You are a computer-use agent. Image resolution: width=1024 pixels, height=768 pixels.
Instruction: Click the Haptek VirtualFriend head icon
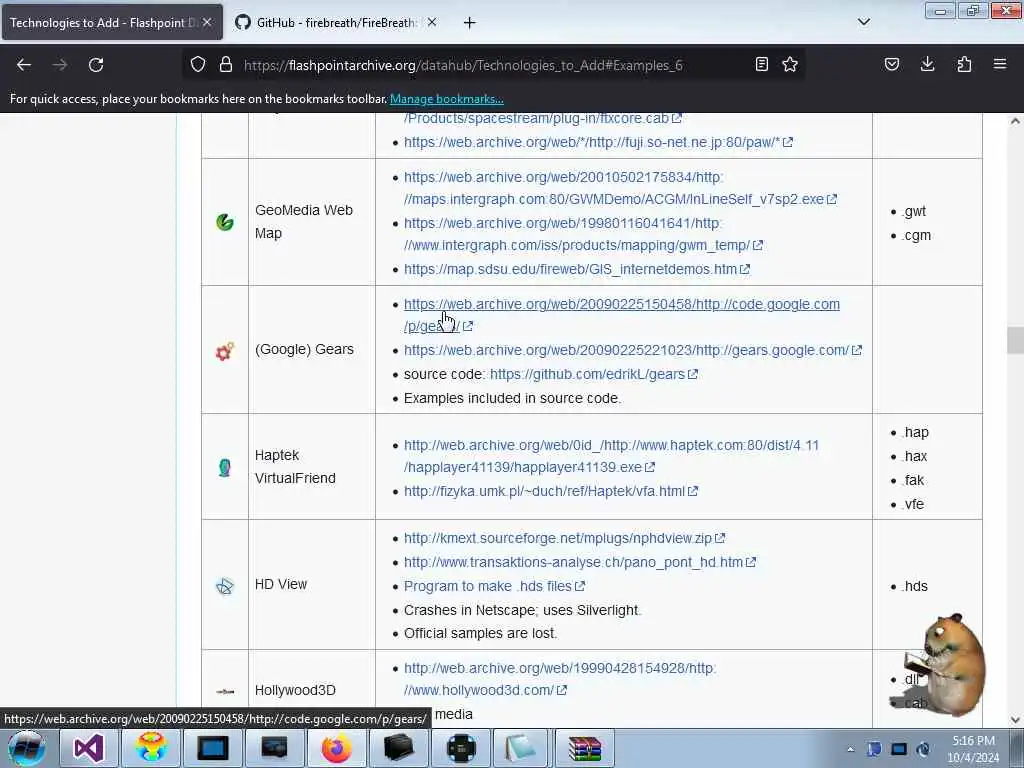[225, 468]
